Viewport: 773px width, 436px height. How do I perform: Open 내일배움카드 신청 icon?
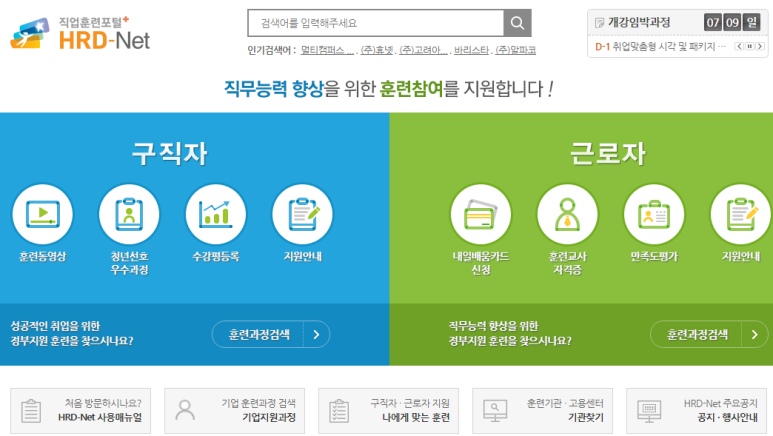pyautogui.click(x=481, y=214)
